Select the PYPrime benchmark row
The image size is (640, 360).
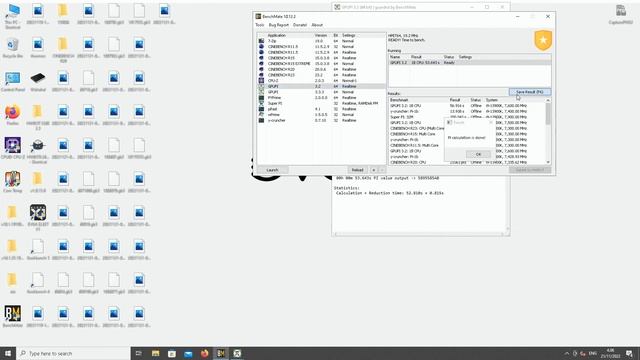321,98
